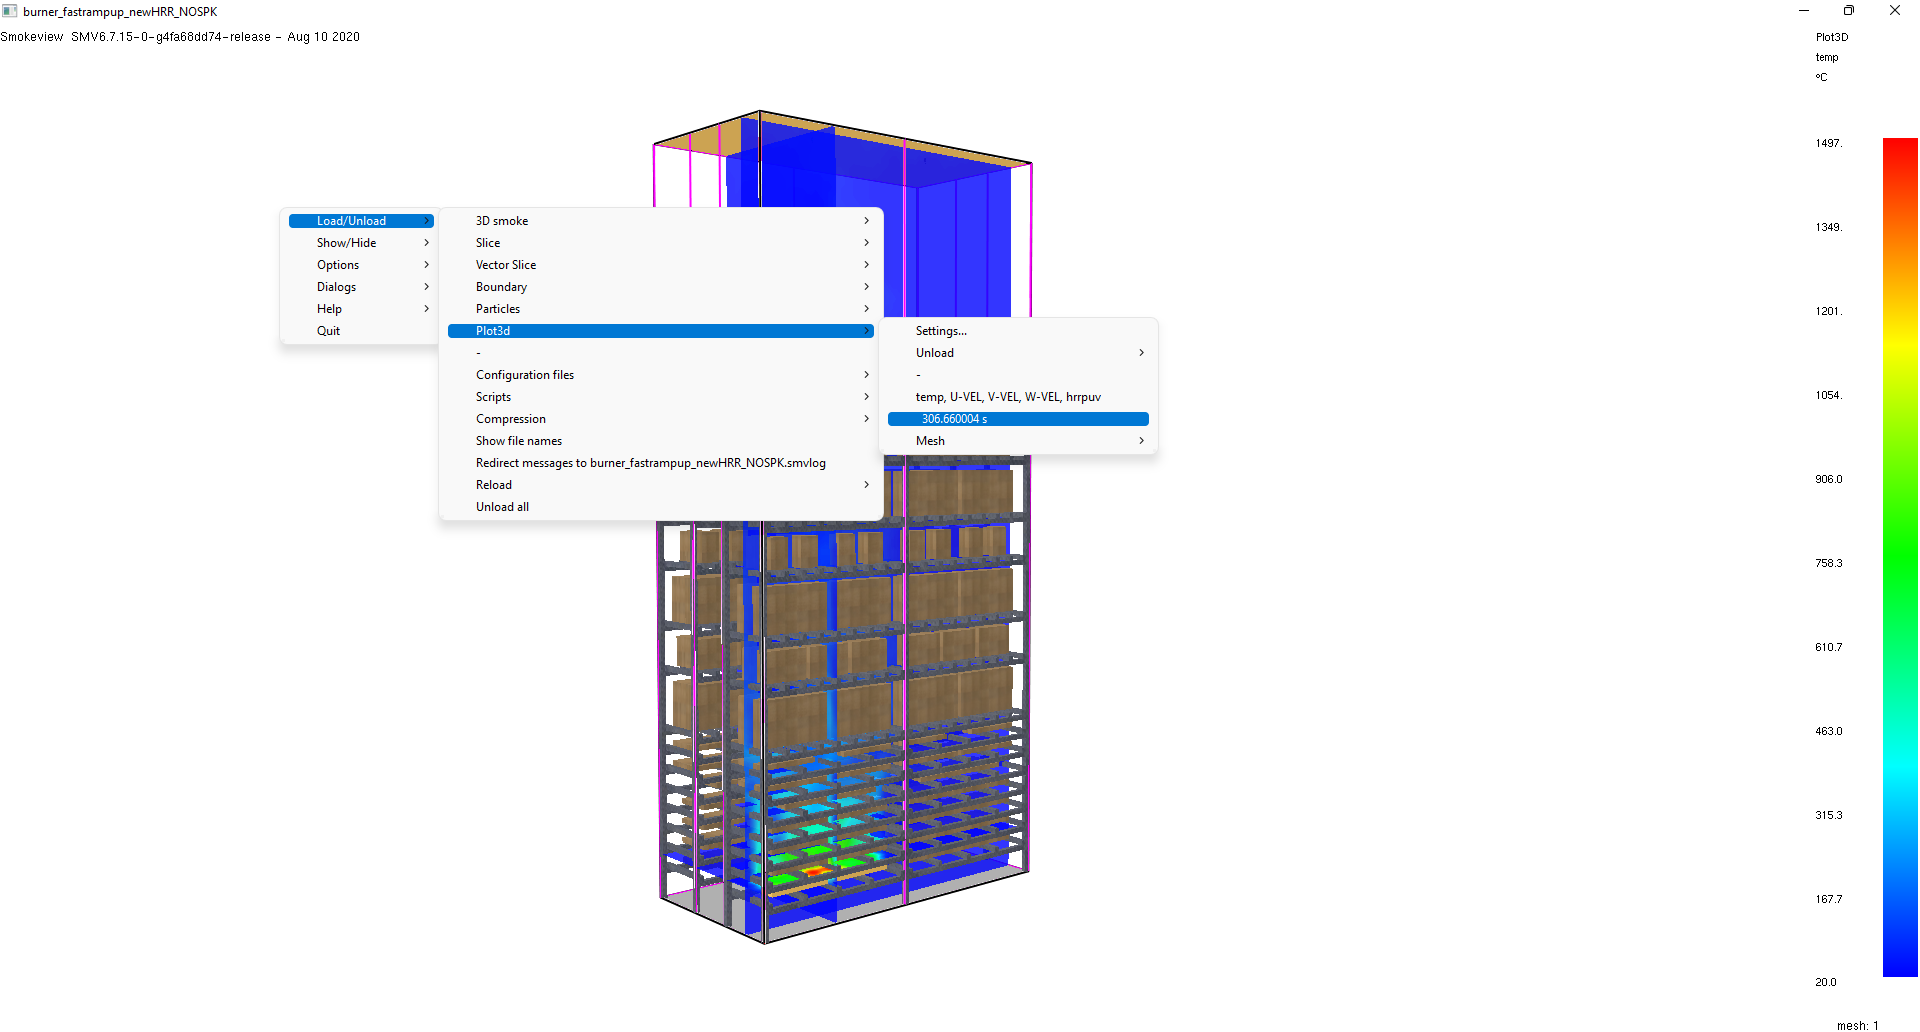Screen dimensions: 1920x1032
Task: Select the highlighted Plot3d entry
Action: pyautogui.click(x=493, y=330)
